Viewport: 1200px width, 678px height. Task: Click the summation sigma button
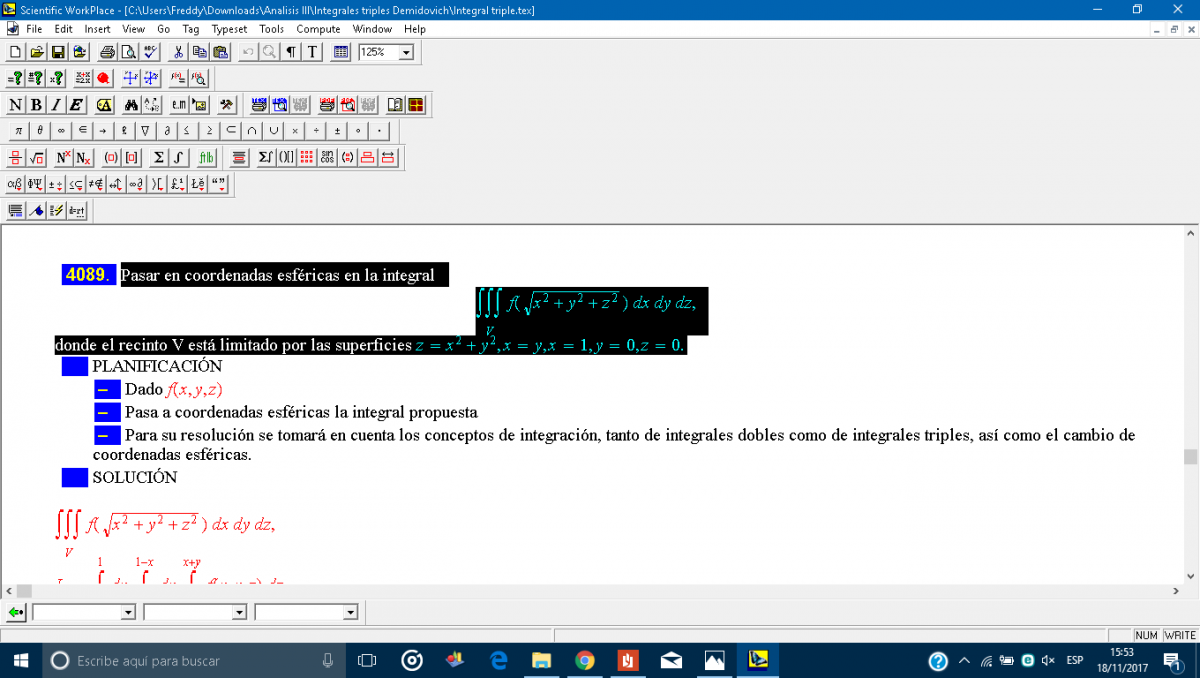(x=158, y=158)
